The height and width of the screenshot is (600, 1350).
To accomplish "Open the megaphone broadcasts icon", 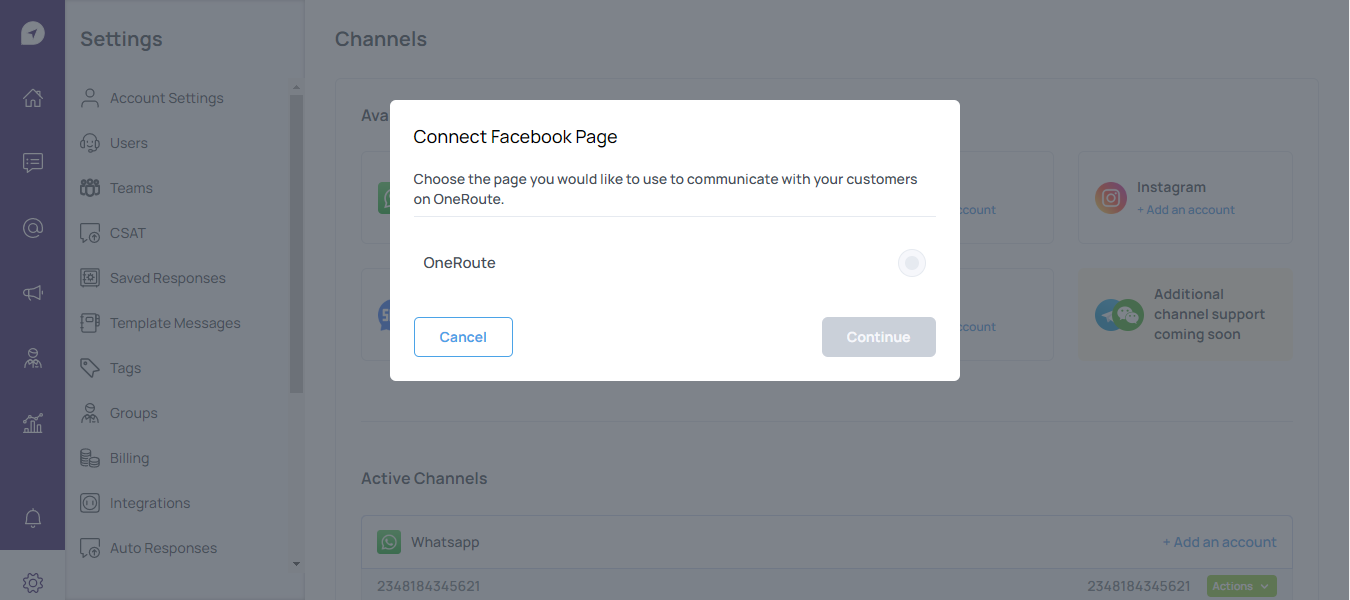I will point(33,293).
